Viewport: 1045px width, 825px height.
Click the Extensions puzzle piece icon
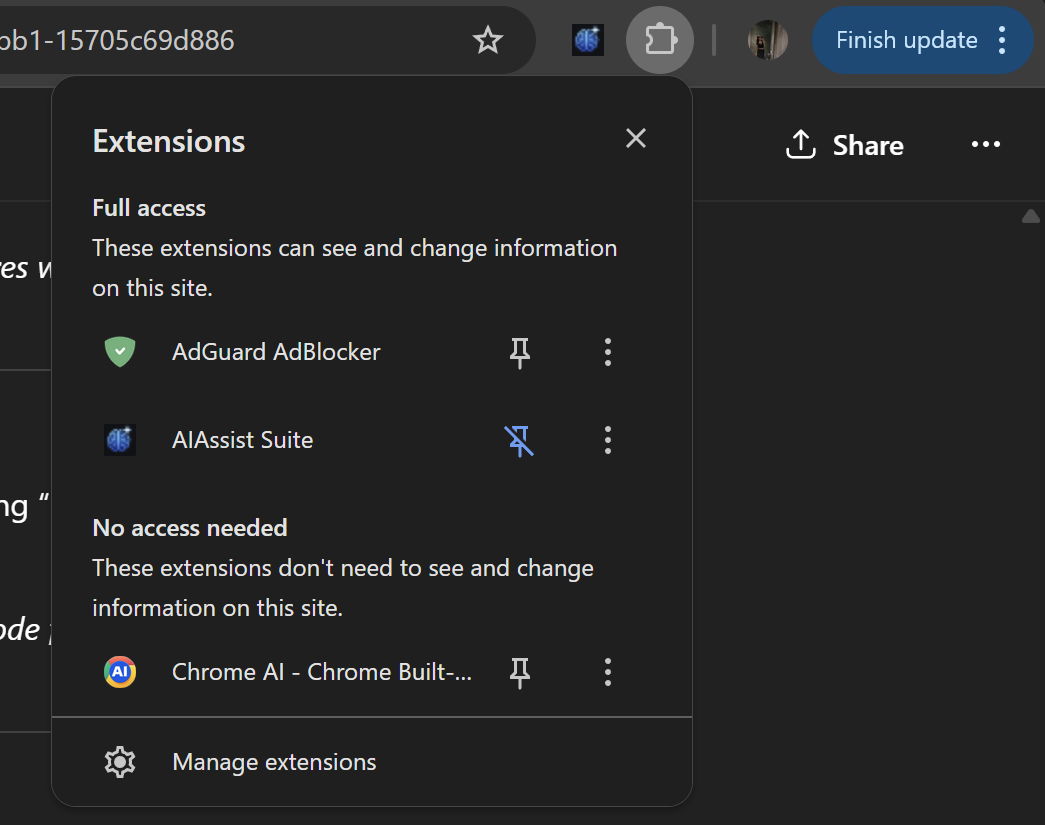coord(660,40)
